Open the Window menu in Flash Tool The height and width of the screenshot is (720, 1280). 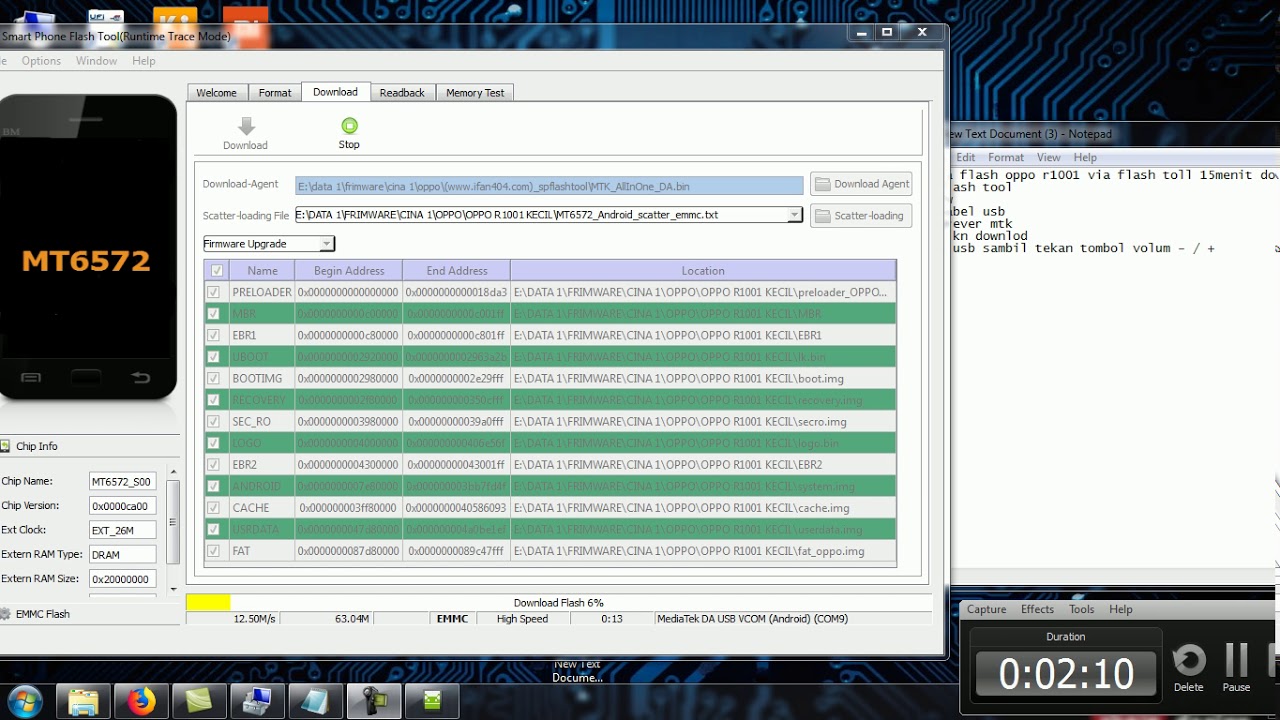click(x=96, y=61)
